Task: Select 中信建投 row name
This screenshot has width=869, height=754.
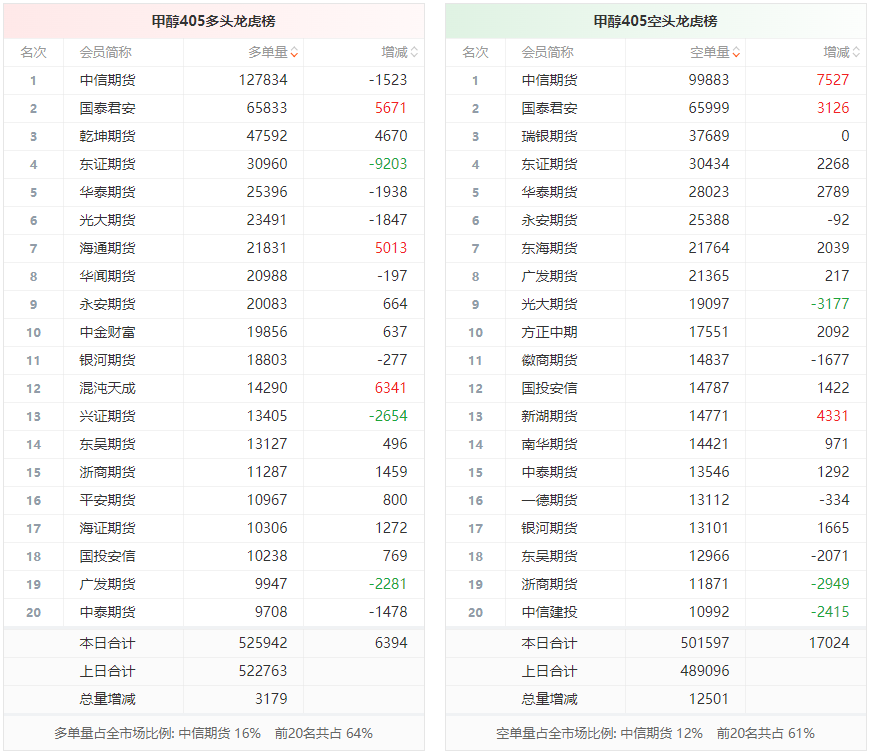Action: (x=549, y=612)
